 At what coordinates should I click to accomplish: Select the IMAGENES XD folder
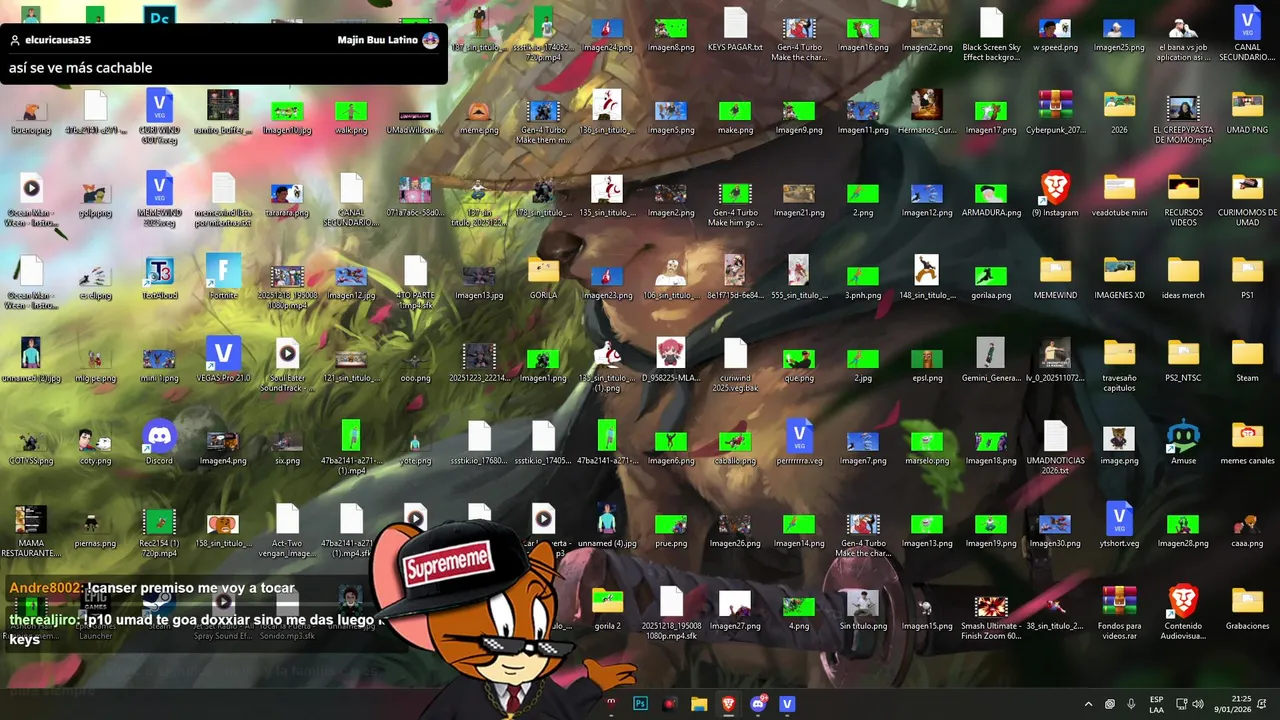click(1119, 277)
